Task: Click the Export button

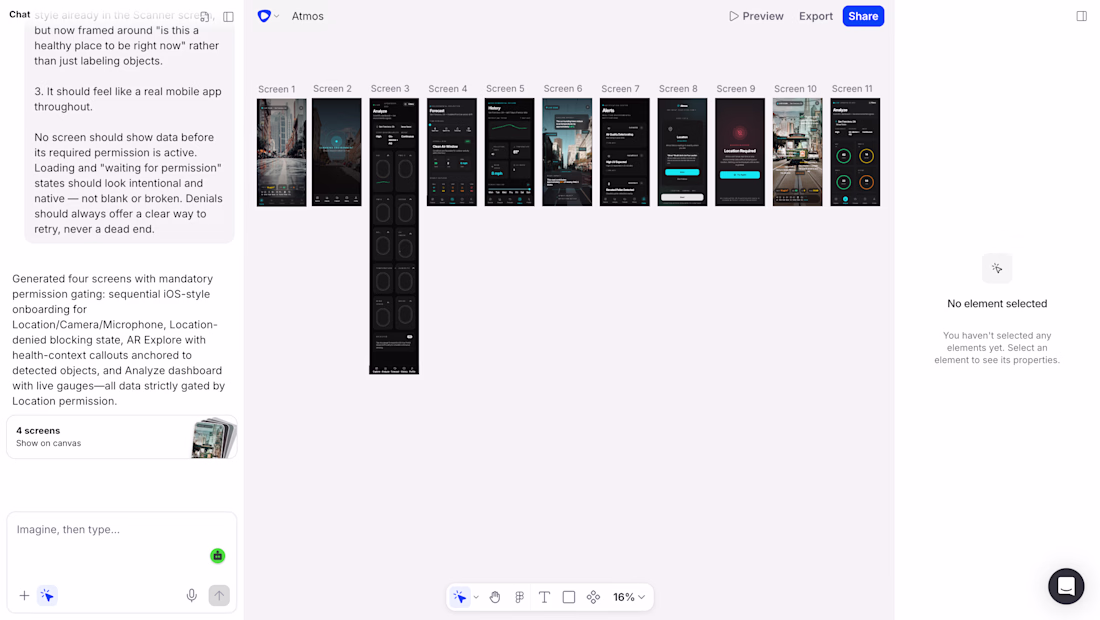Action: (815, 16)
